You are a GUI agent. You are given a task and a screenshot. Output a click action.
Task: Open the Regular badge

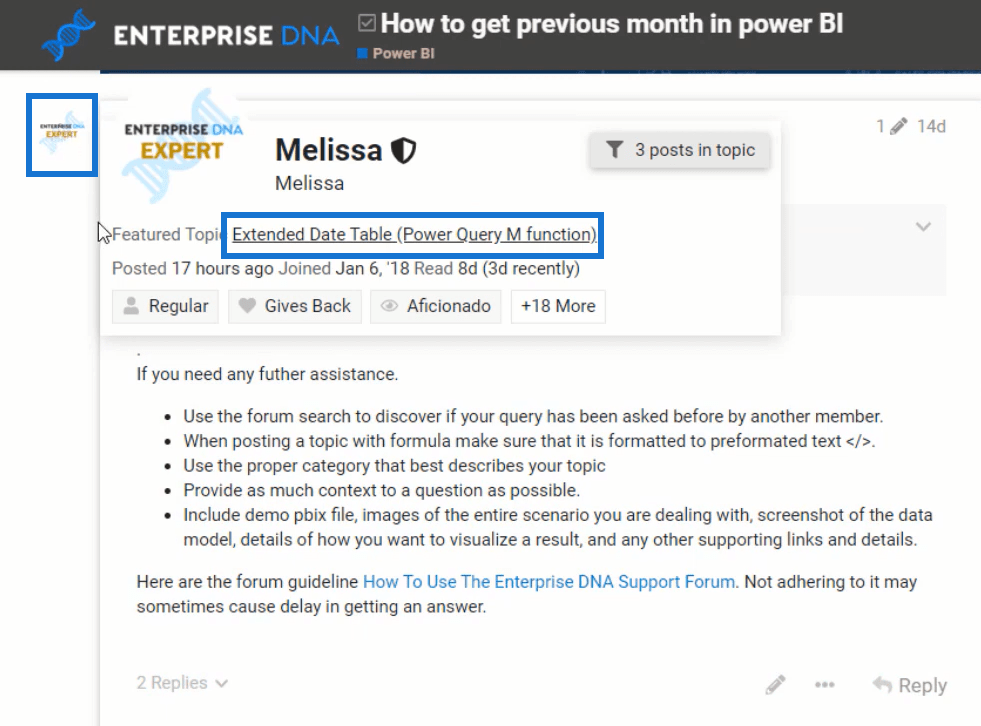(165, 306)
